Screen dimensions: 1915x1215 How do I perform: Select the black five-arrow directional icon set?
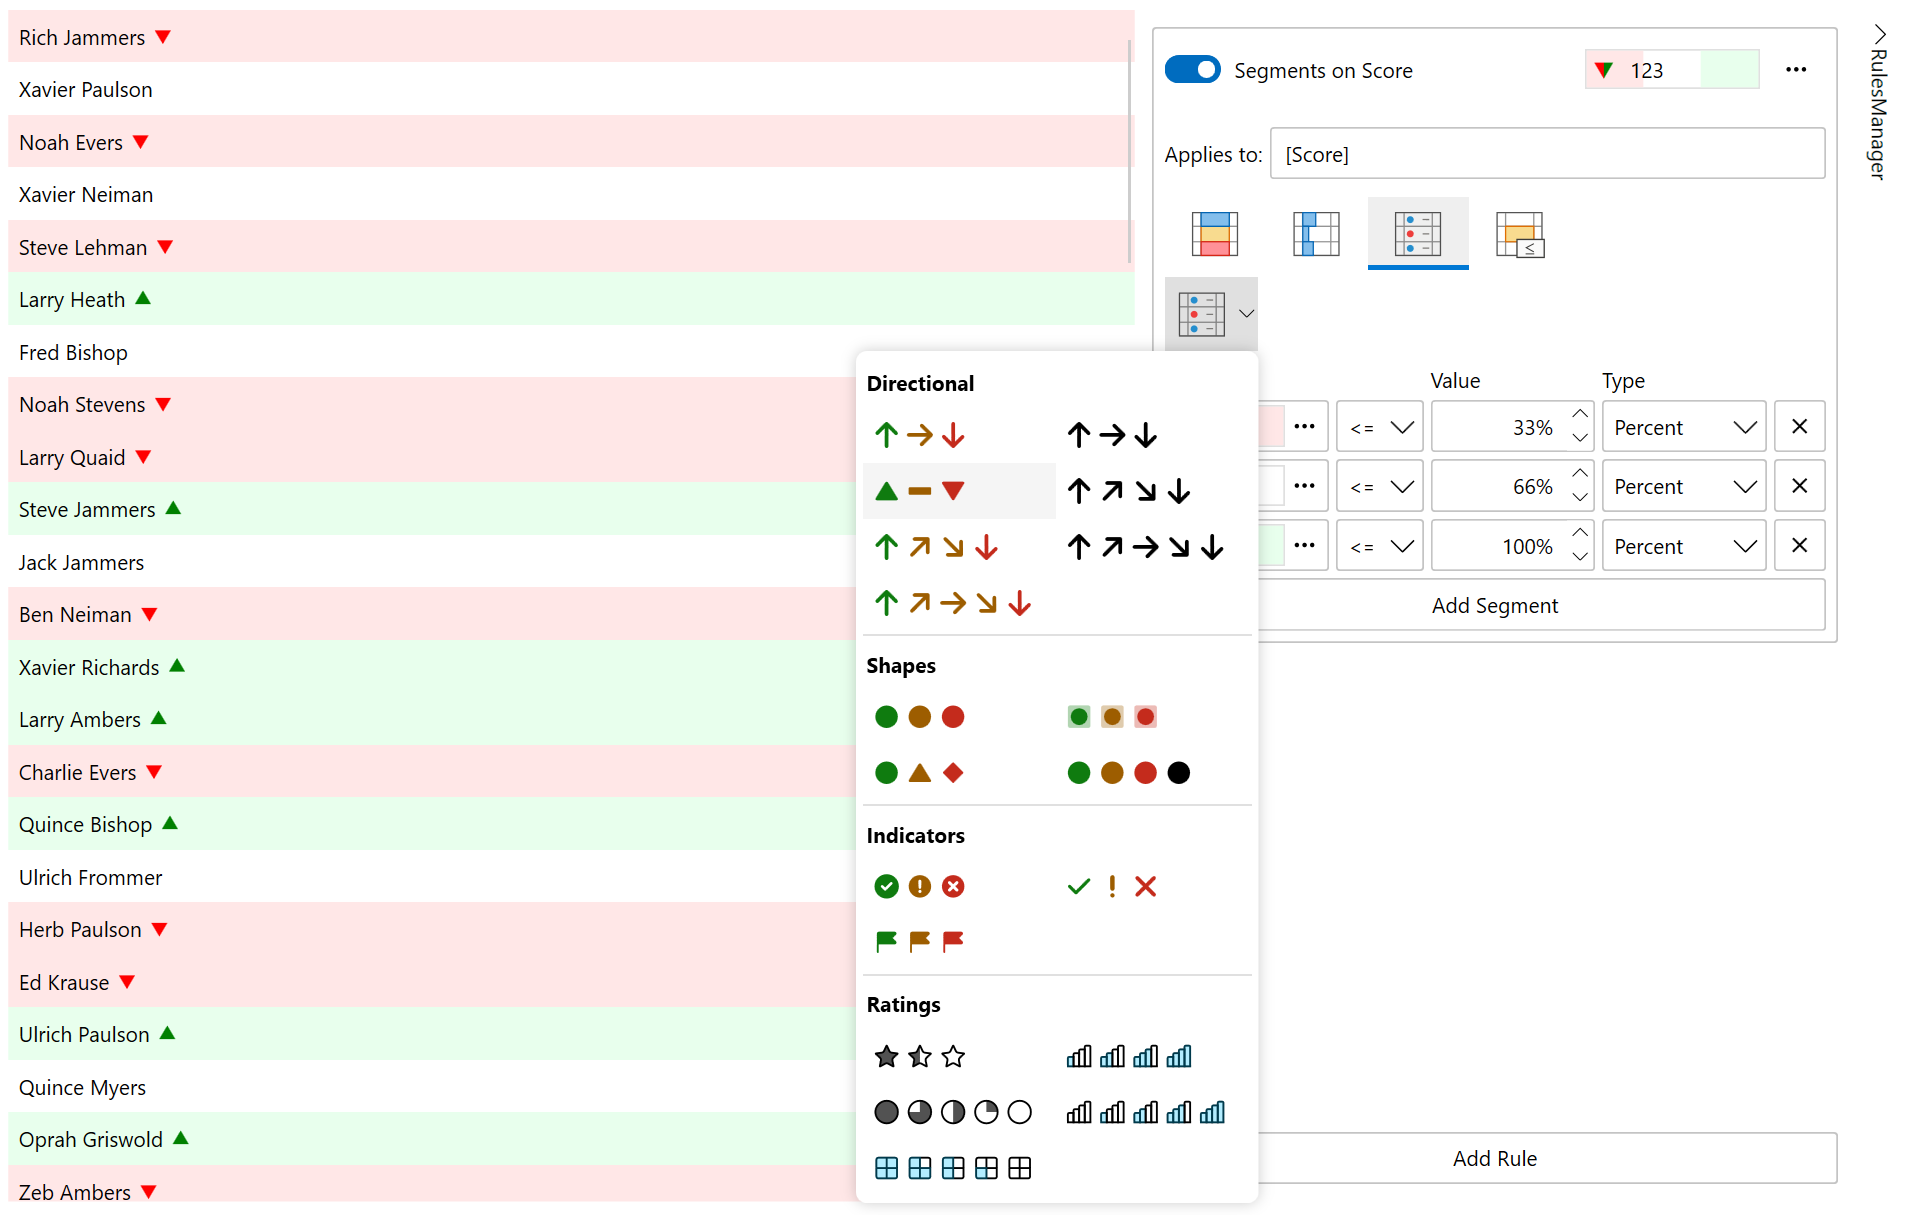coord(1145,547)
